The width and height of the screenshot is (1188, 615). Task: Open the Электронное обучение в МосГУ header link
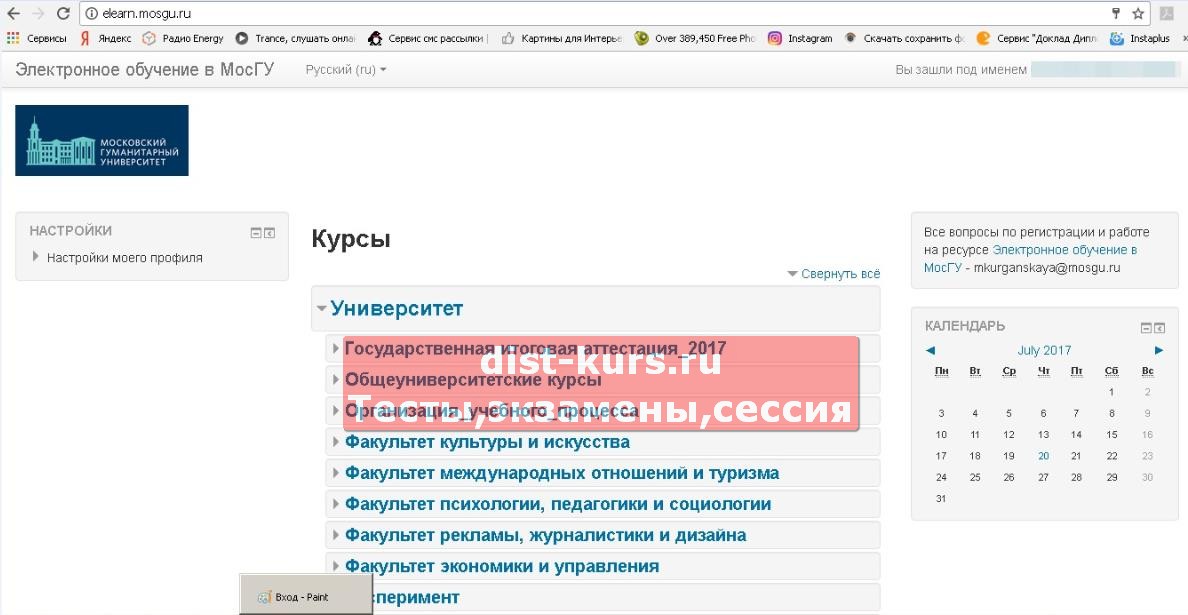(x=145, y=70)
